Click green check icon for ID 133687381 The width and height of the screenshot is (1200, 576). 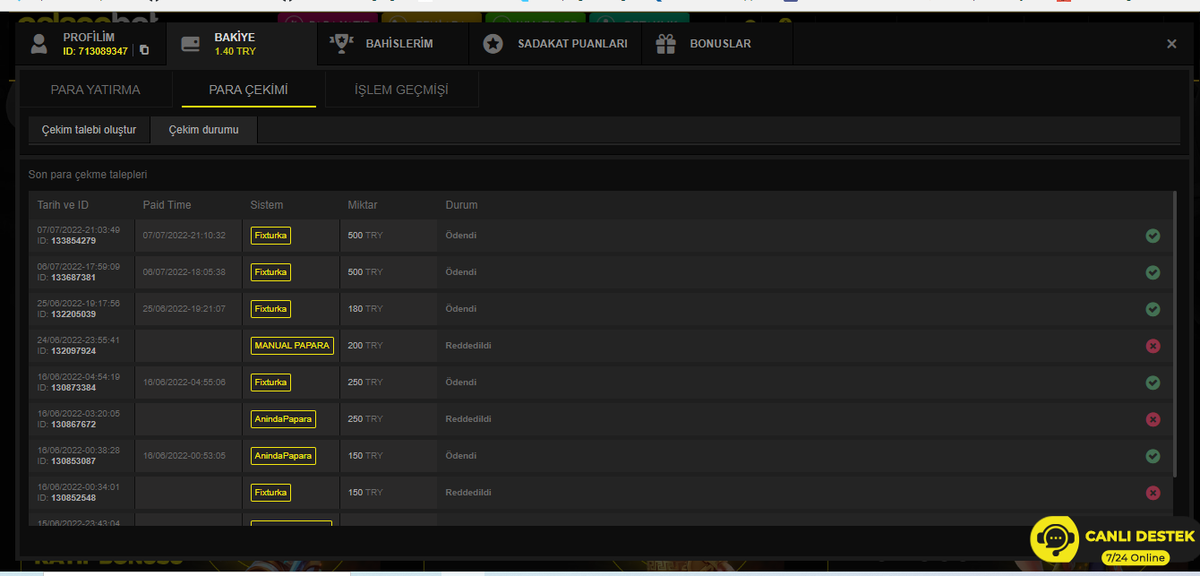pyautogui.click(x=1152, y=272)
